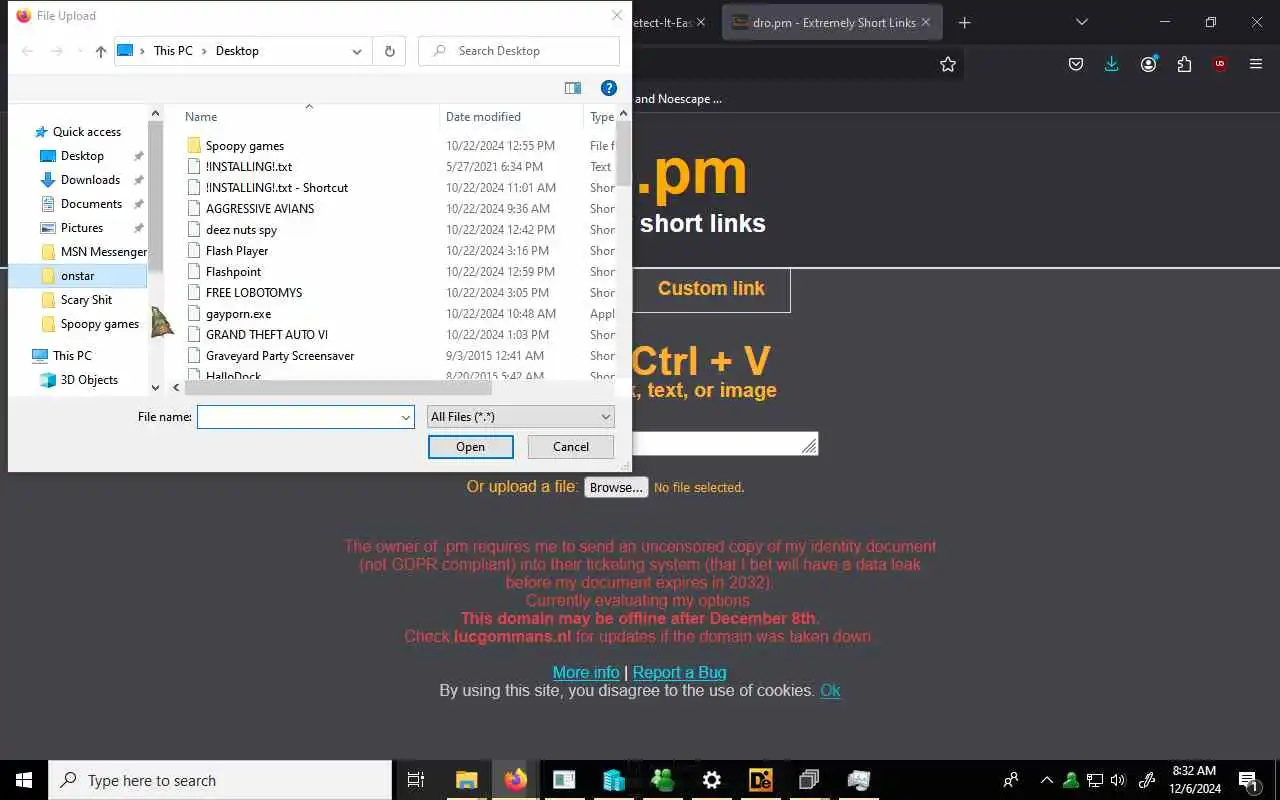Open the Detect It Easy taskbar icon
This screenshot has height=800, width=1280.
pos(760,780)
